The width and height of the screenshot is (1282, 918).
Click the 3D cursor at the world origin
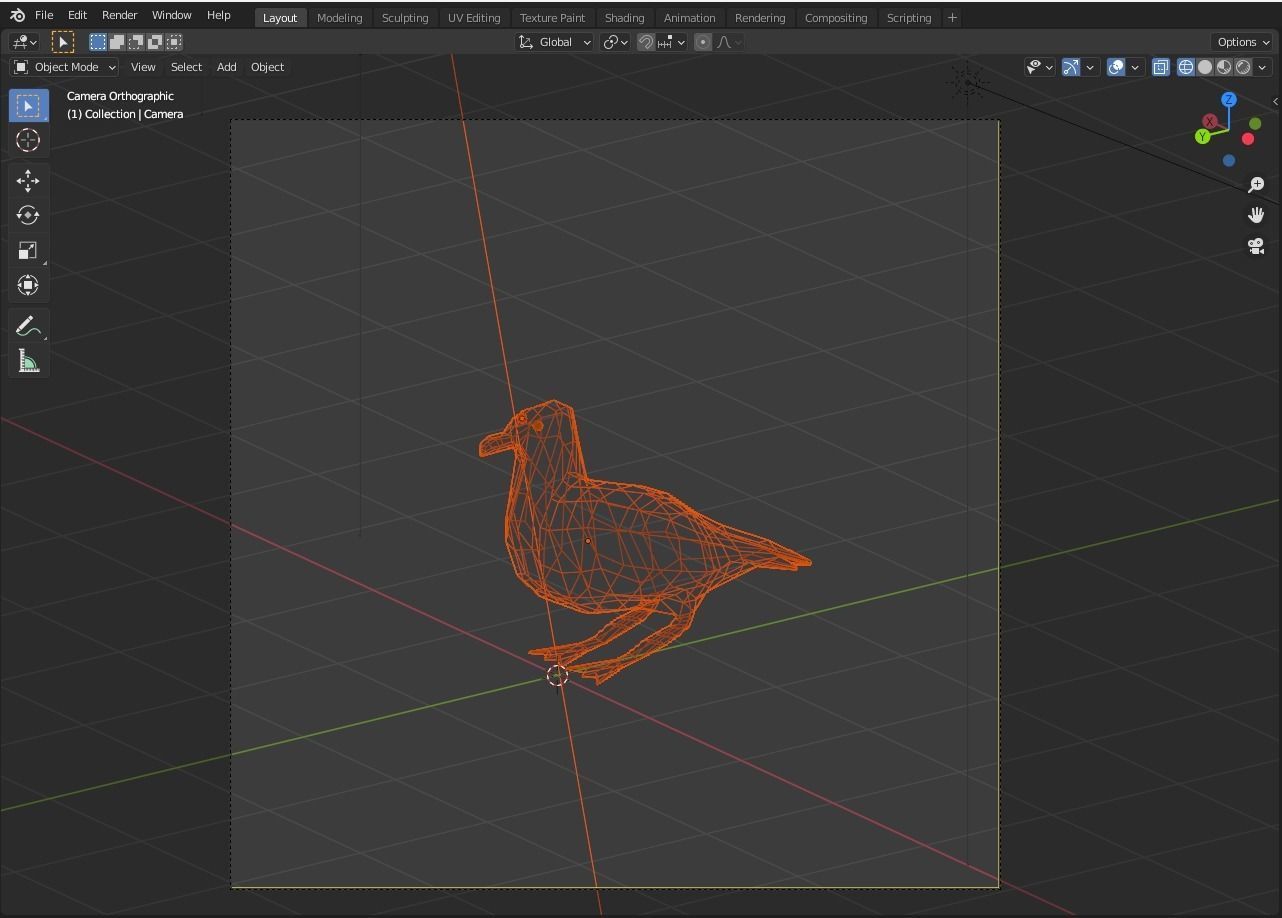(x=557, y=676)
